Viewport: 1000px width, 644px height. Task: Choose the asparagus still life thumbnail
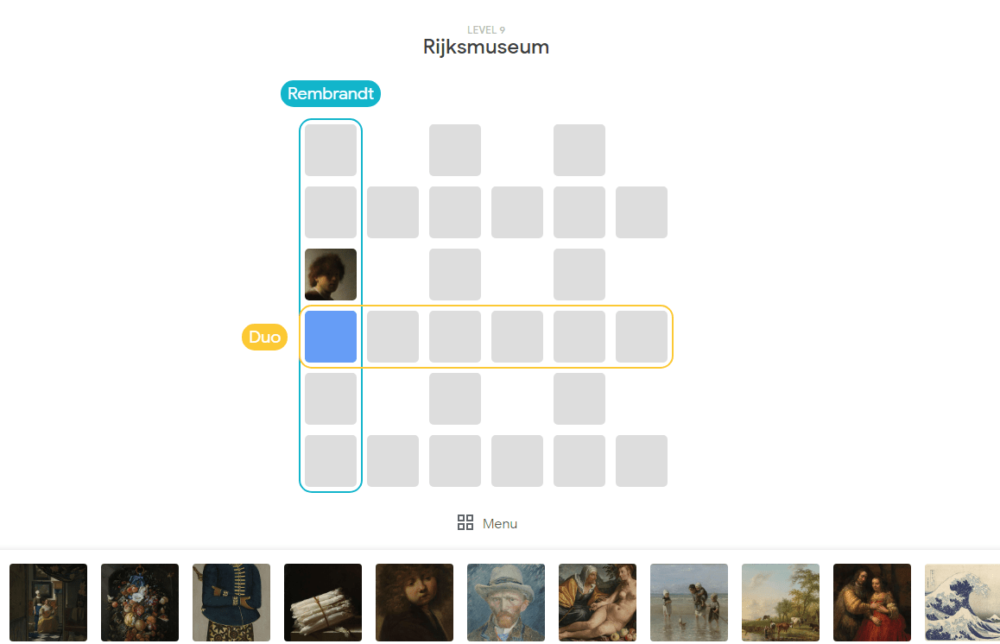click(323, 602)
